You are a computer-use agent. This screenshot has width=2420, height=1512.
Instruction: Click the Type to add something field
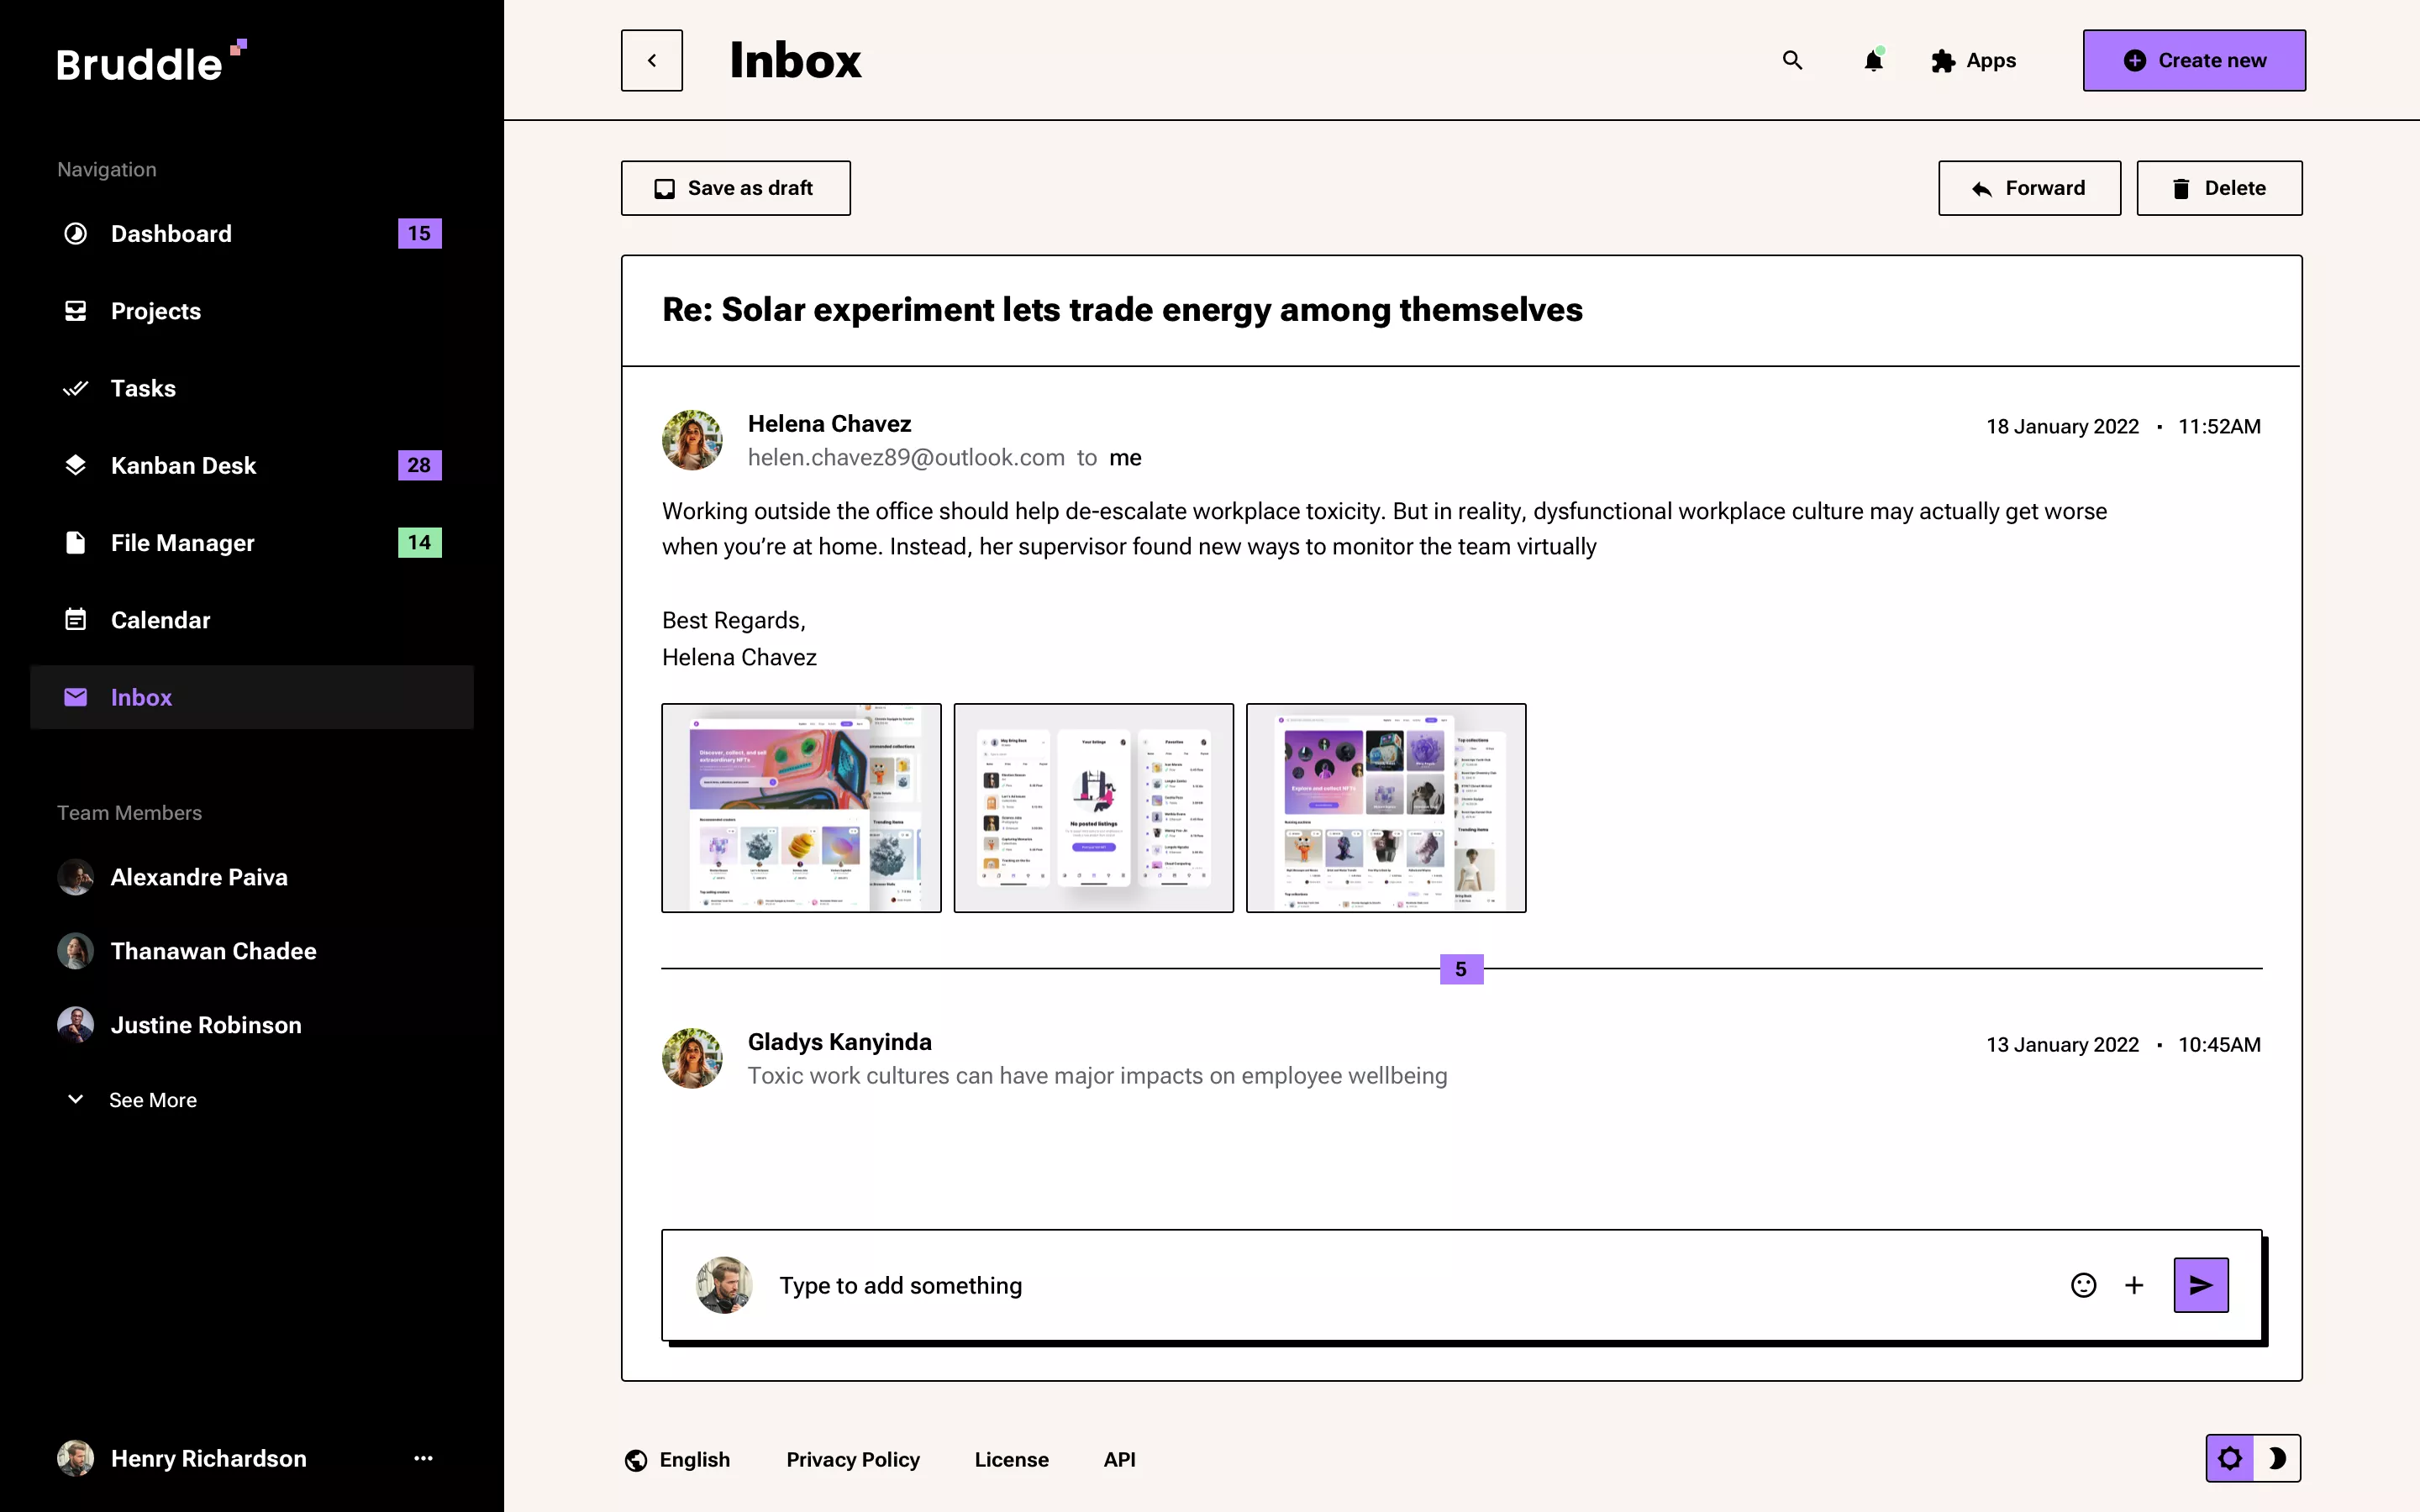click(x=900, y=1285)
